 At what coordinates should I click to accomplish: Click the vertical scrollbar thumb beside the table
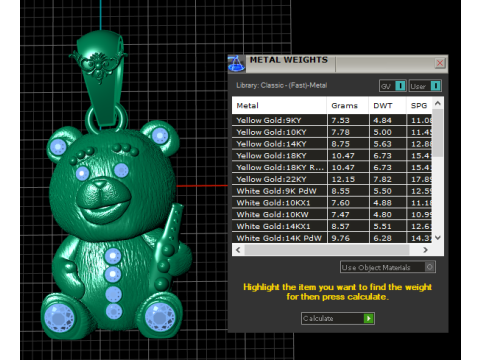point(438,133)
